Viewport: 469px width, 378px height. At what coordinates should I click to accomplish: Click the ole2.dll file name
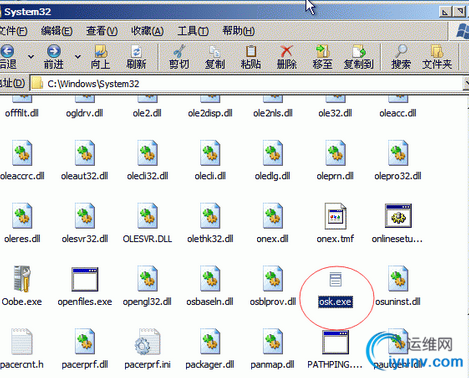pyautogui.click(x=147, y=113)
